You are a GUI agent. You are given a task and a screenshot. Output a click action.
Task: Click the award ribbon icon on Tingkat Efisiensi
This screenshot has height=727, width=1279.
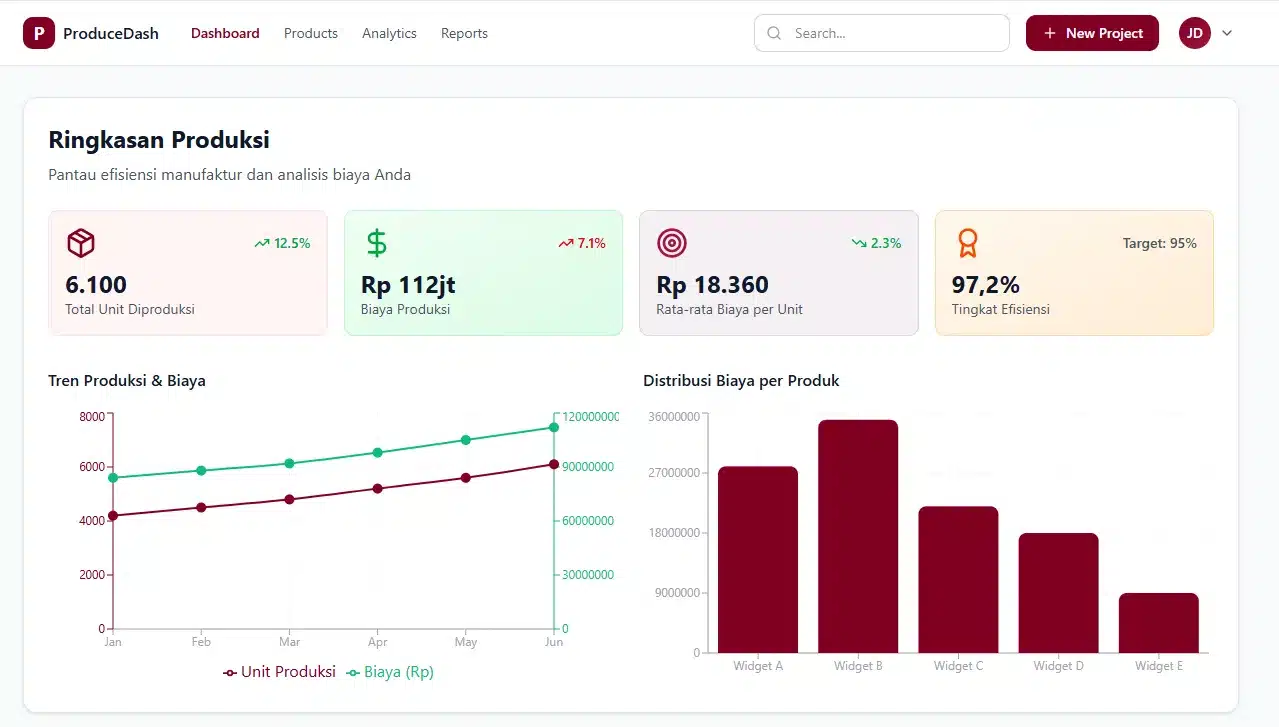967,243
